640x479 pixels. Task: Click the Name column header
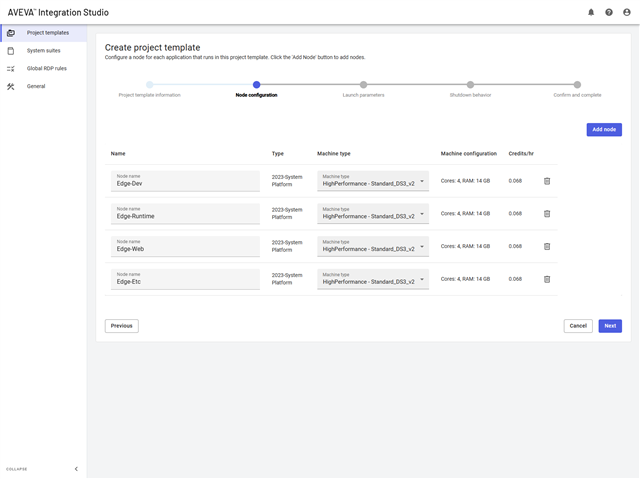(x=118, y=154)
